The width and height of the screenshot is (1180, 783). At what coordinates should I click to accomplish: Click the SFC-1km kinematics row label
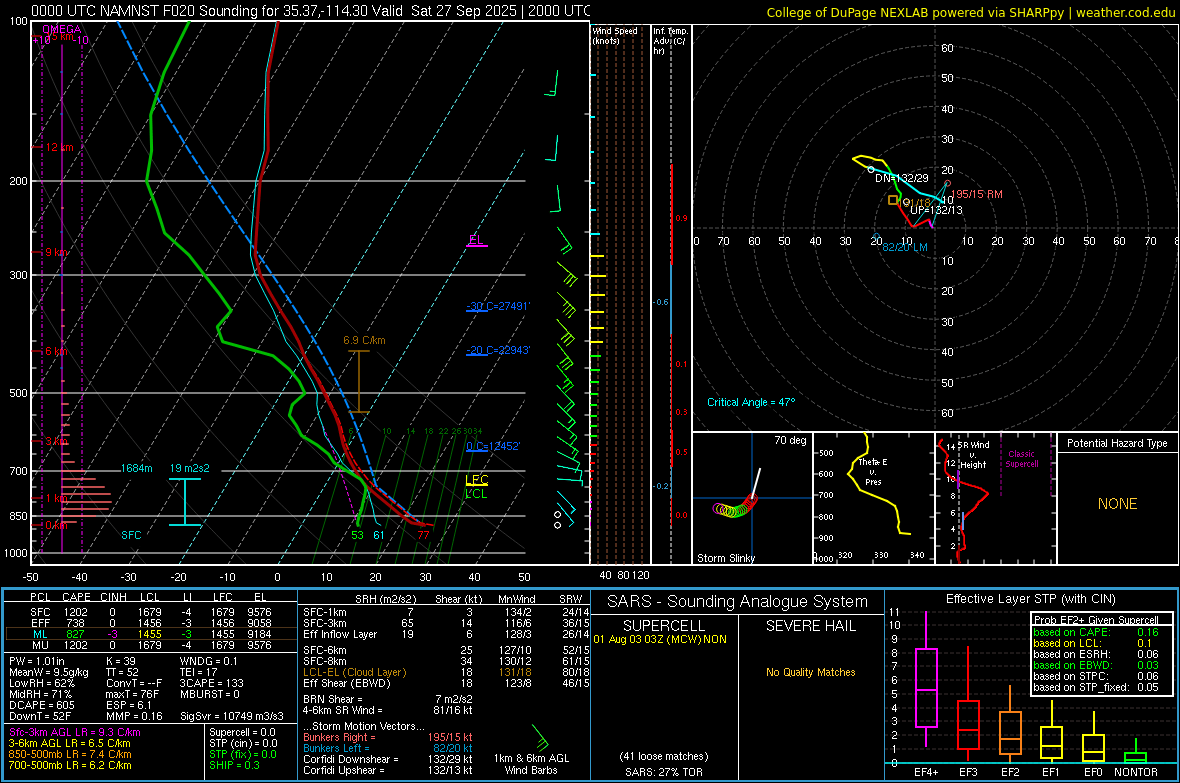[325, 612]
